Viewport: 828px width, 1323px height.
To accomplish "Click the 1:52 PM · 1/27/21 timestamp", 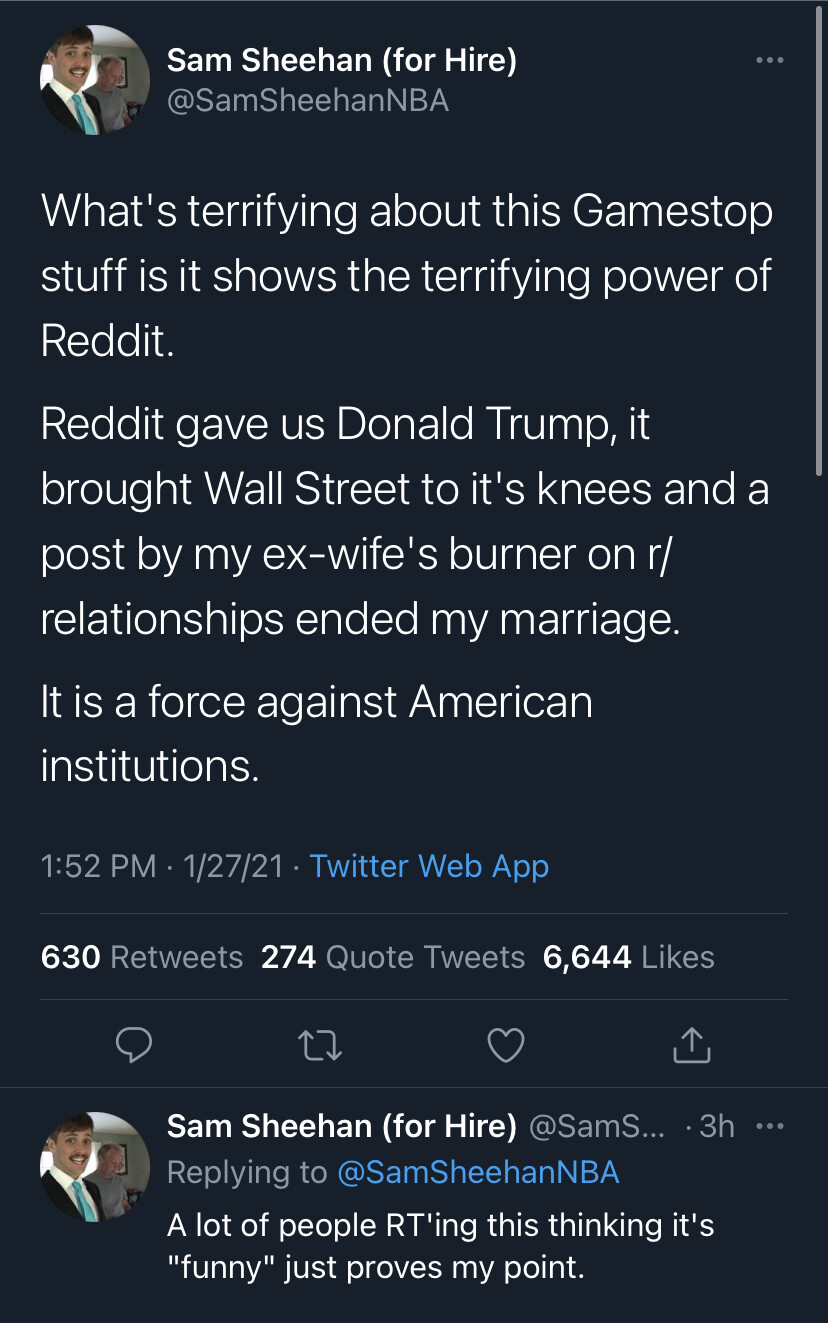I will click(162, 866).
